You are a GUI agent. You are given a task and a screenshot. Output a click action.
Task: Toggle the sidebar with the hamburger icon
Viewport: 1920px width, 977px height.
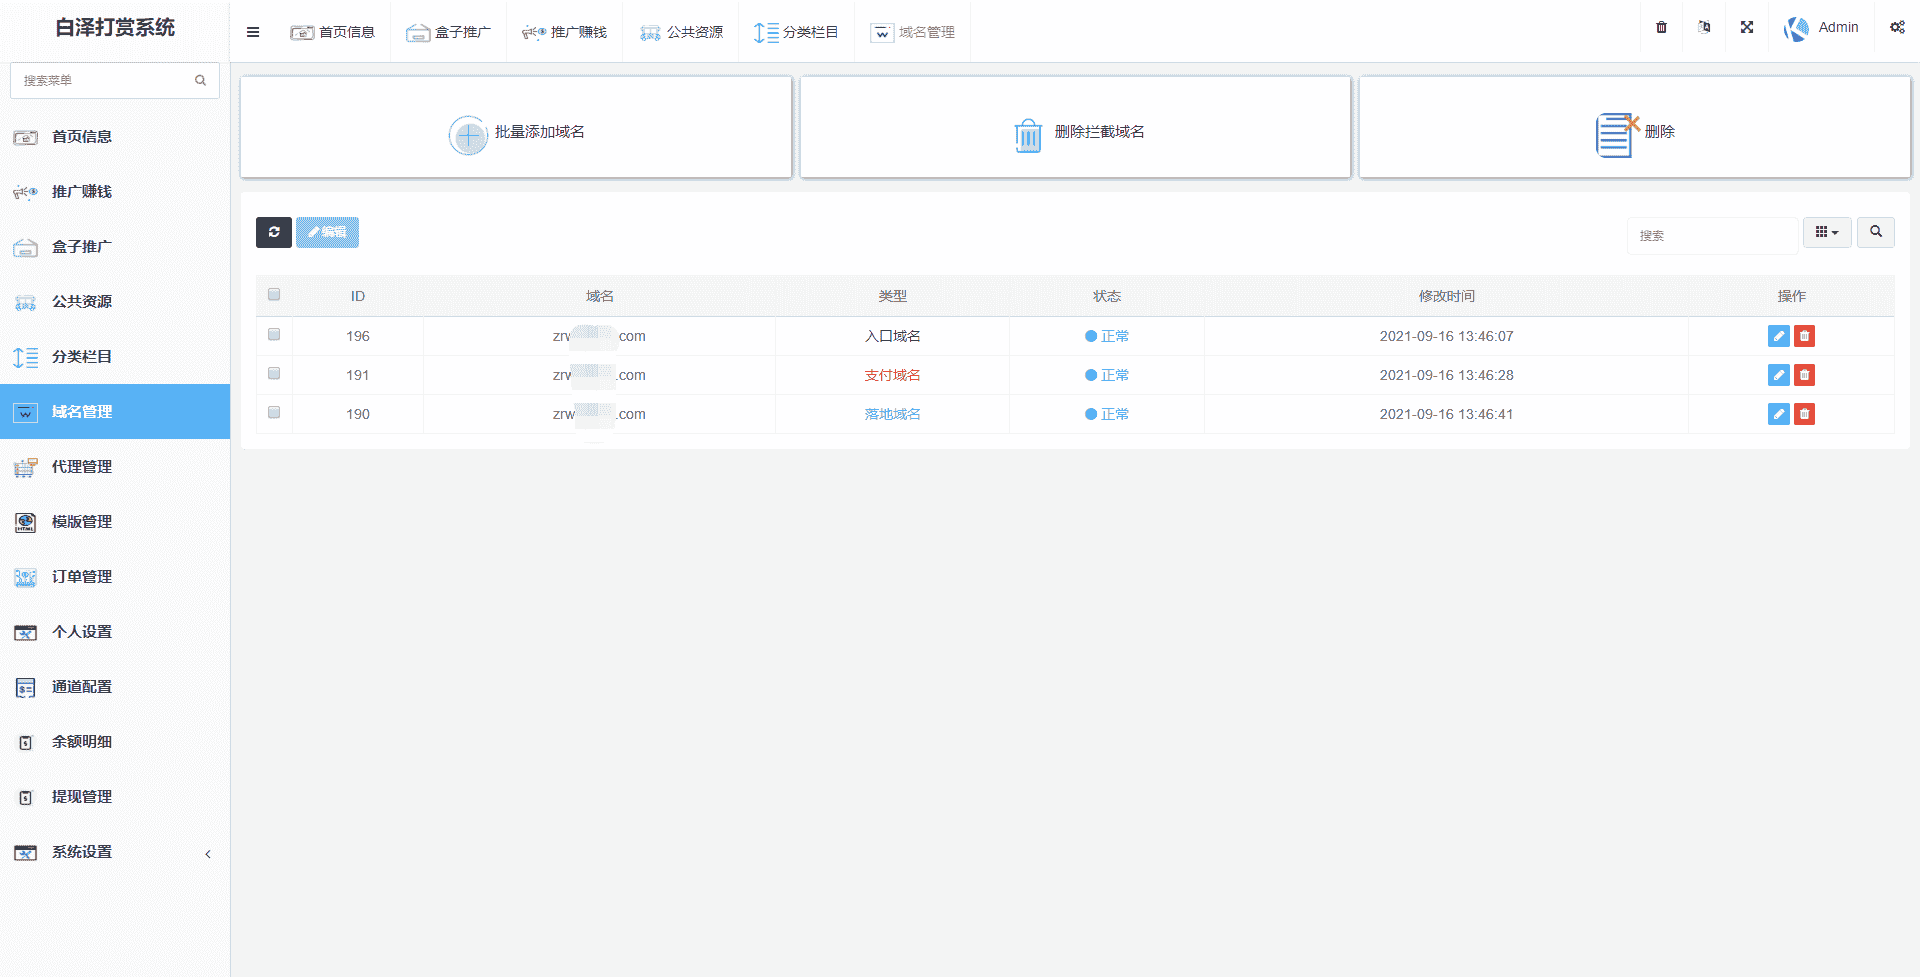pyautogui.click(x=253, y=32)
